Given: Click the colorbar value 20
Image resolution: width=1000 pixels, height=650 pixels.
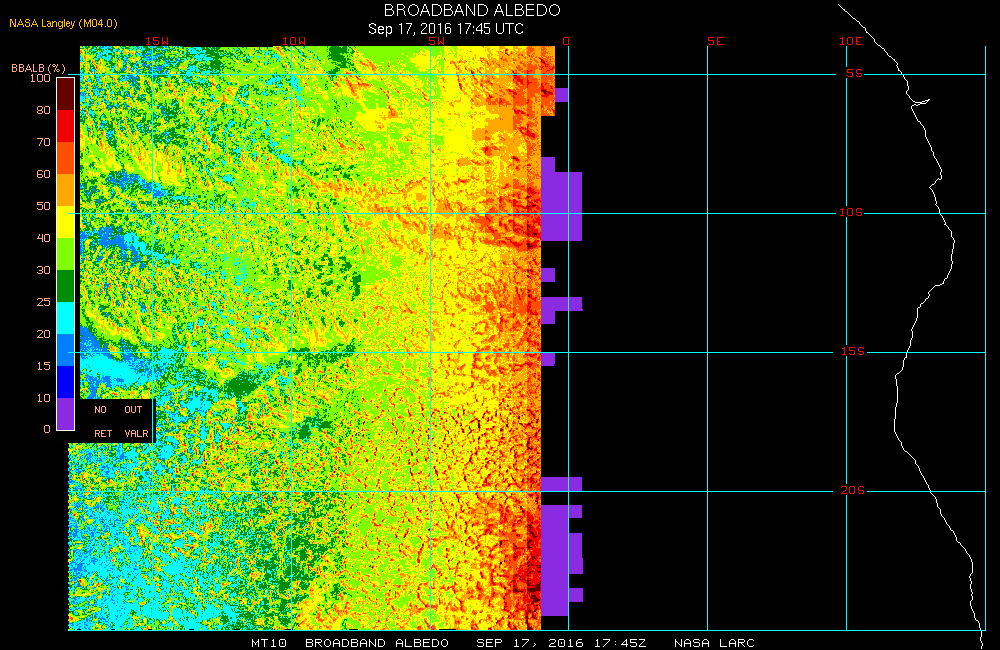Looking at the screenshot, I should coord(43,334).
